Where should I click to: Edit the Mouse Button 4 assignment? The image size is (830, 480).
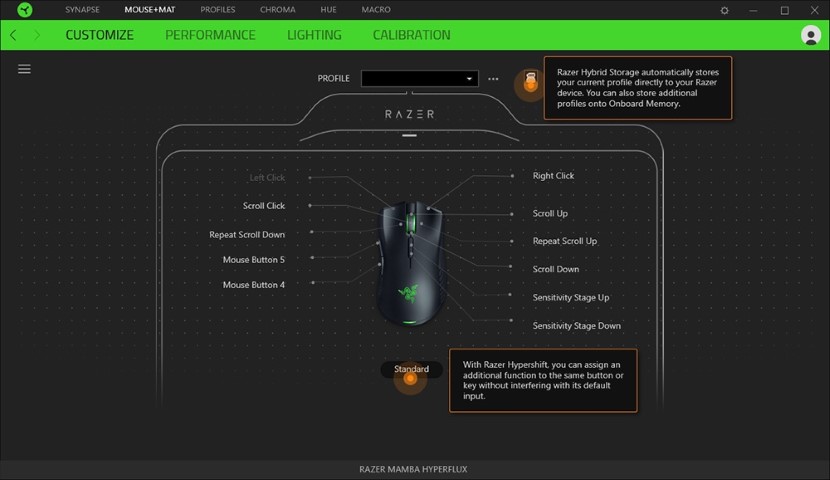point(254,285)
